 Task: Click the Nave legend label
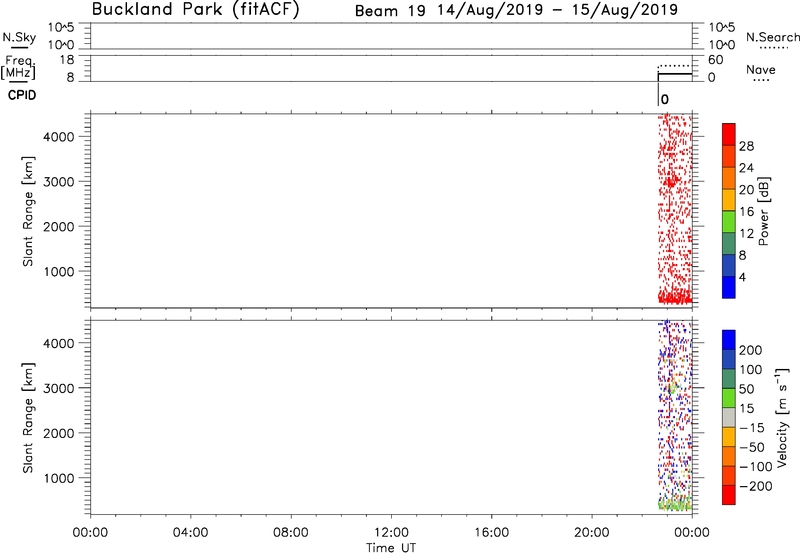tap(761, 70)
